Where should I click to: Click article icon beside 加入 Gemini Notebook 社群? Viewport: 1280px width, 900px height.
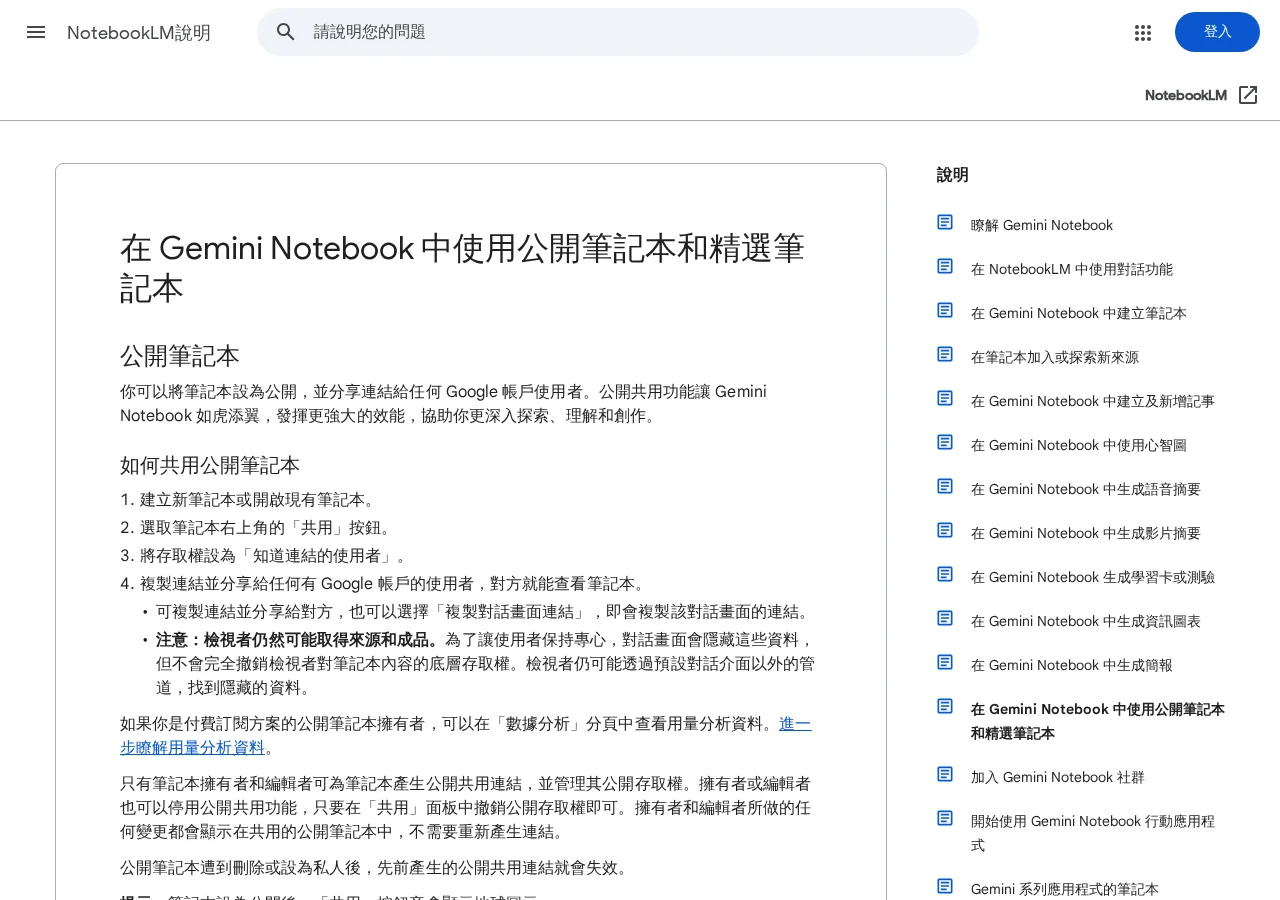[x=945, y=774]
